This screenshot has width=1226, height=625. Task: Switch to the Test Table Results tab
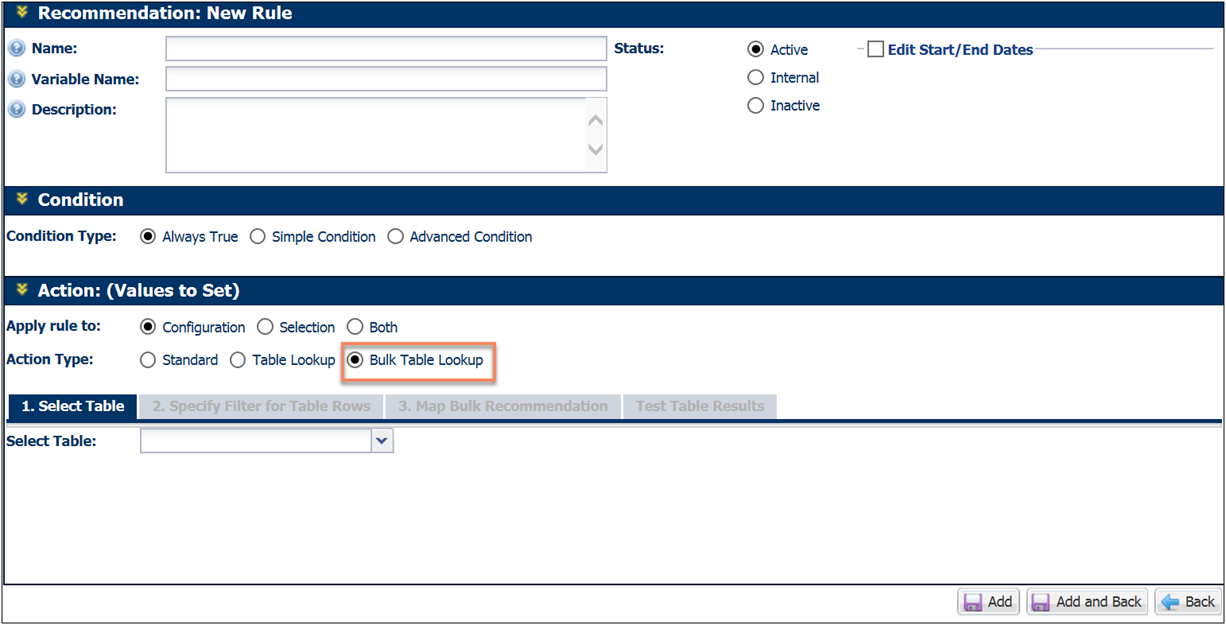(x=699, y=406)
